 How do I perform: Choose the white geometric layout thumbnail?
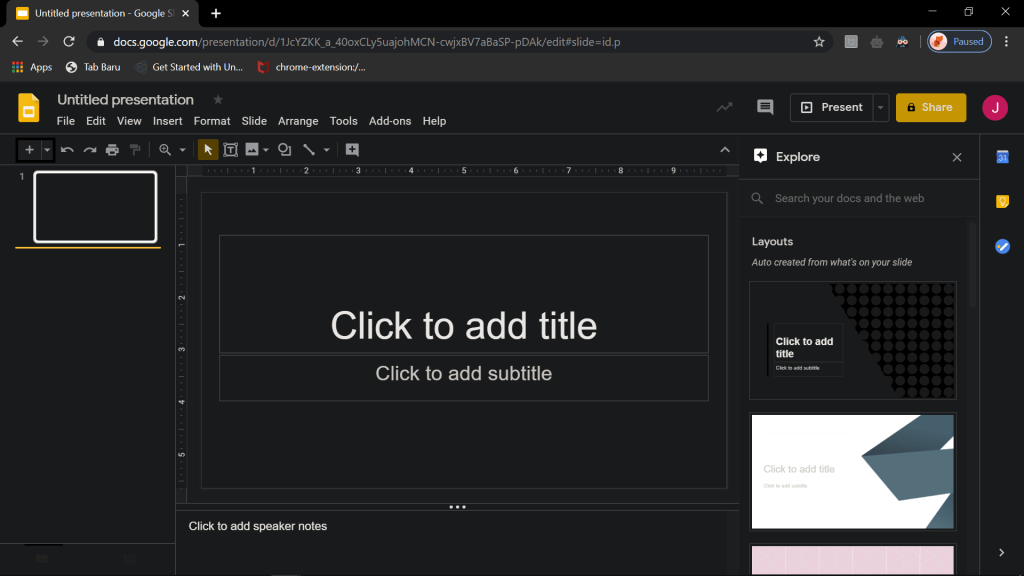[x=852, y=471]
